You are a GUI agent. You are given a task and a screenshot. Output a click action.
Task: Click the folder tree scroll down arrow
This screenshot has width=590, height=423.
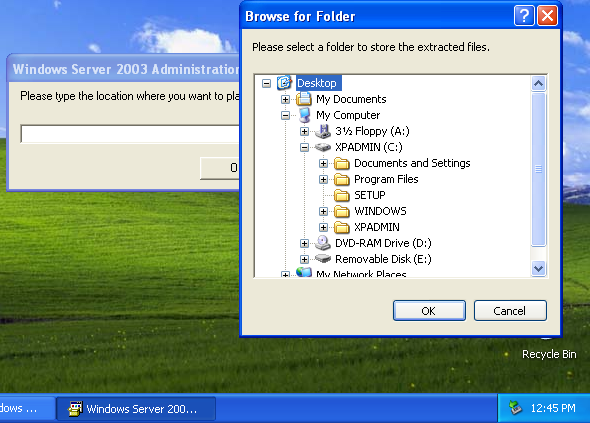pyautogui.click(x=539, y=269)
